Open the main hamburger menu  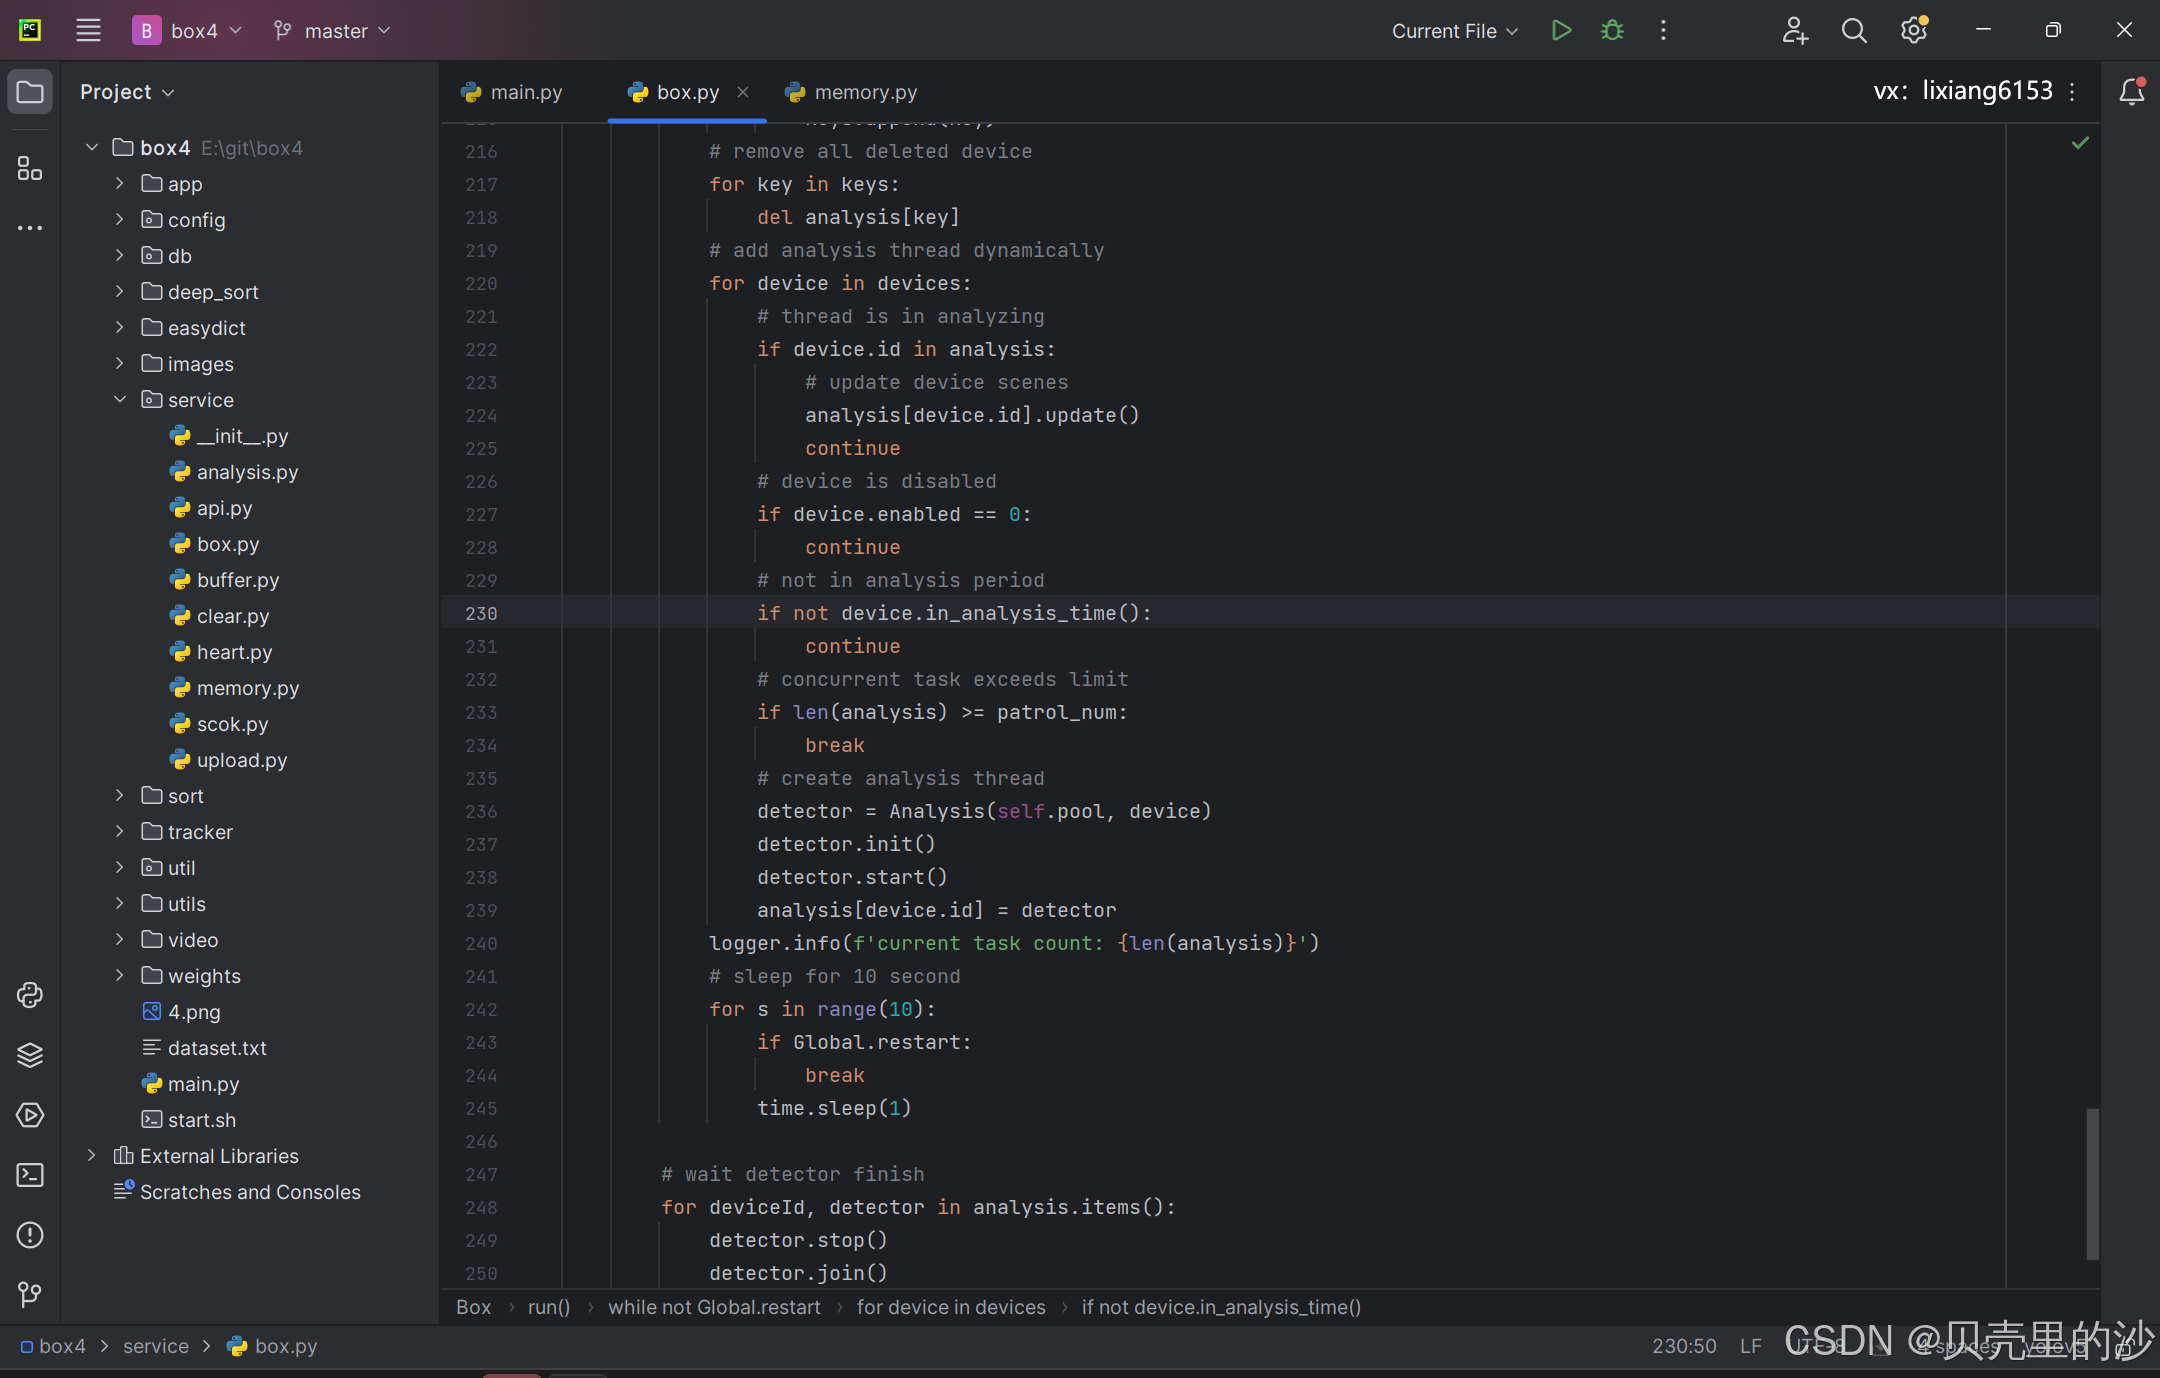click(88, 31)
